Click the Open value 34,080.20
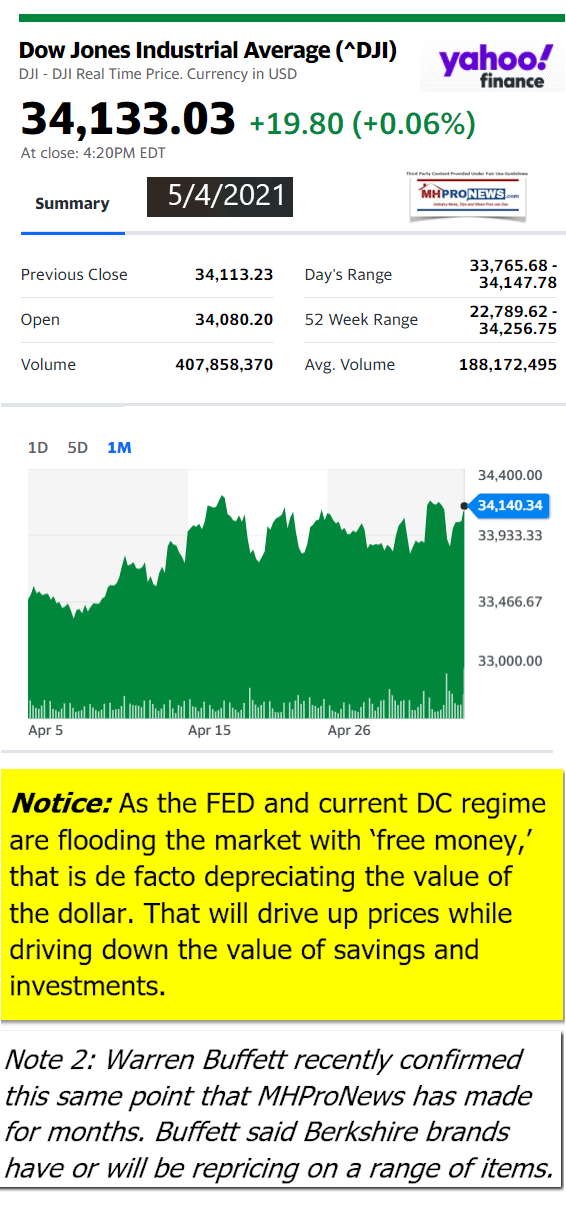Viewport: 566px width, 1205px height. 234,320
